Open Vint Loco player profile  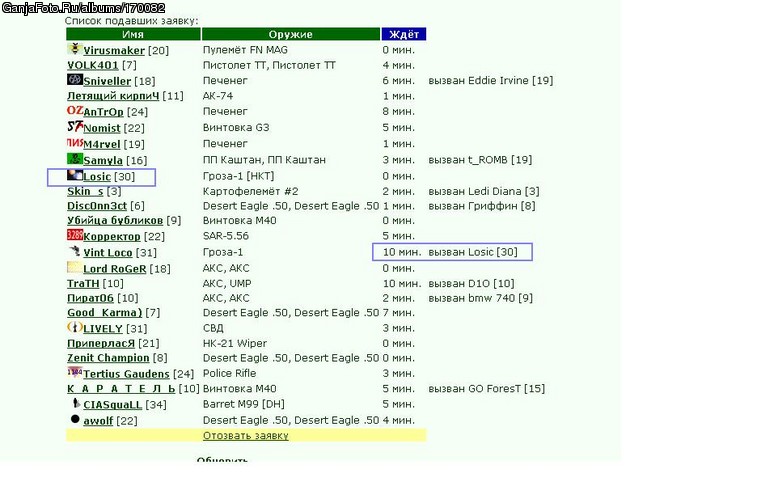[108, 252]
